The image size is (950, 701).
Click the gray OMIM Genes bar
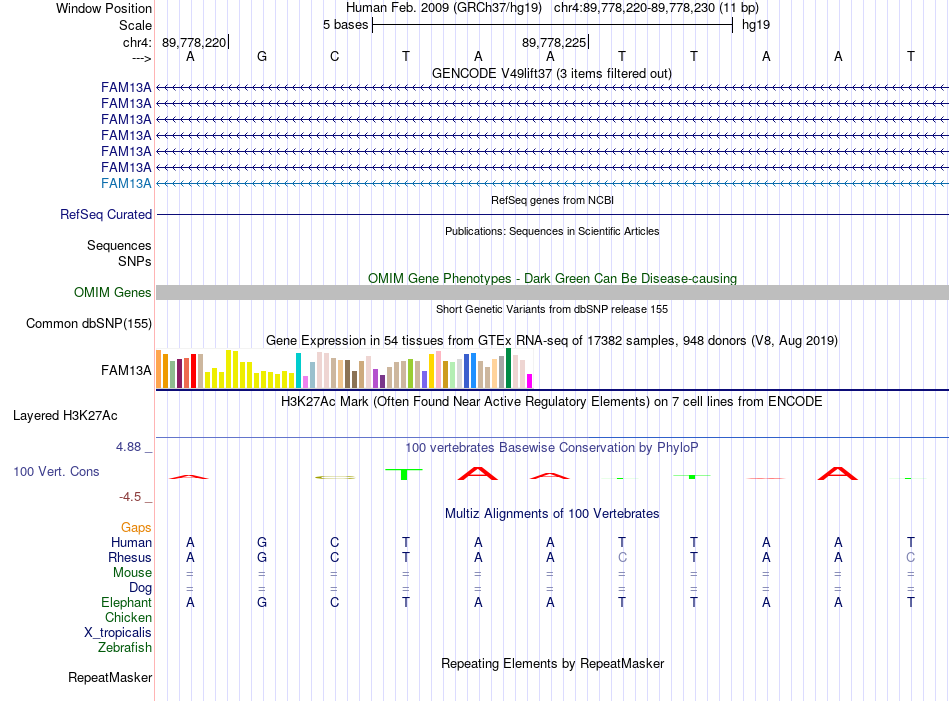(552, 293)
